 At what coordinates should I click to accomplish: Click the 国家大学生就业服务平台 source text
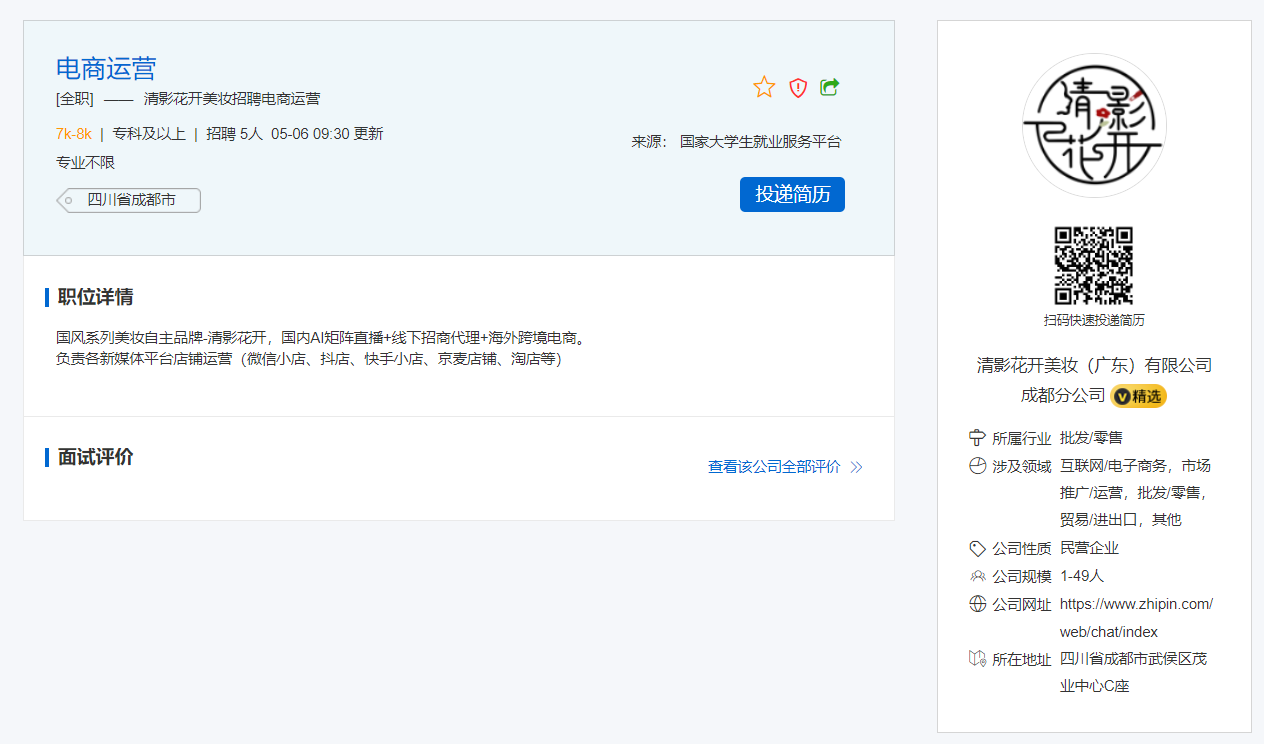[761, 142]
